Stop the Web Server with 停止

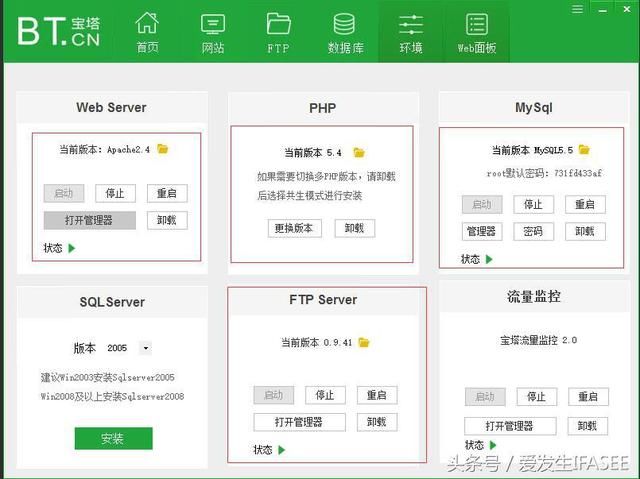(116, 193)
